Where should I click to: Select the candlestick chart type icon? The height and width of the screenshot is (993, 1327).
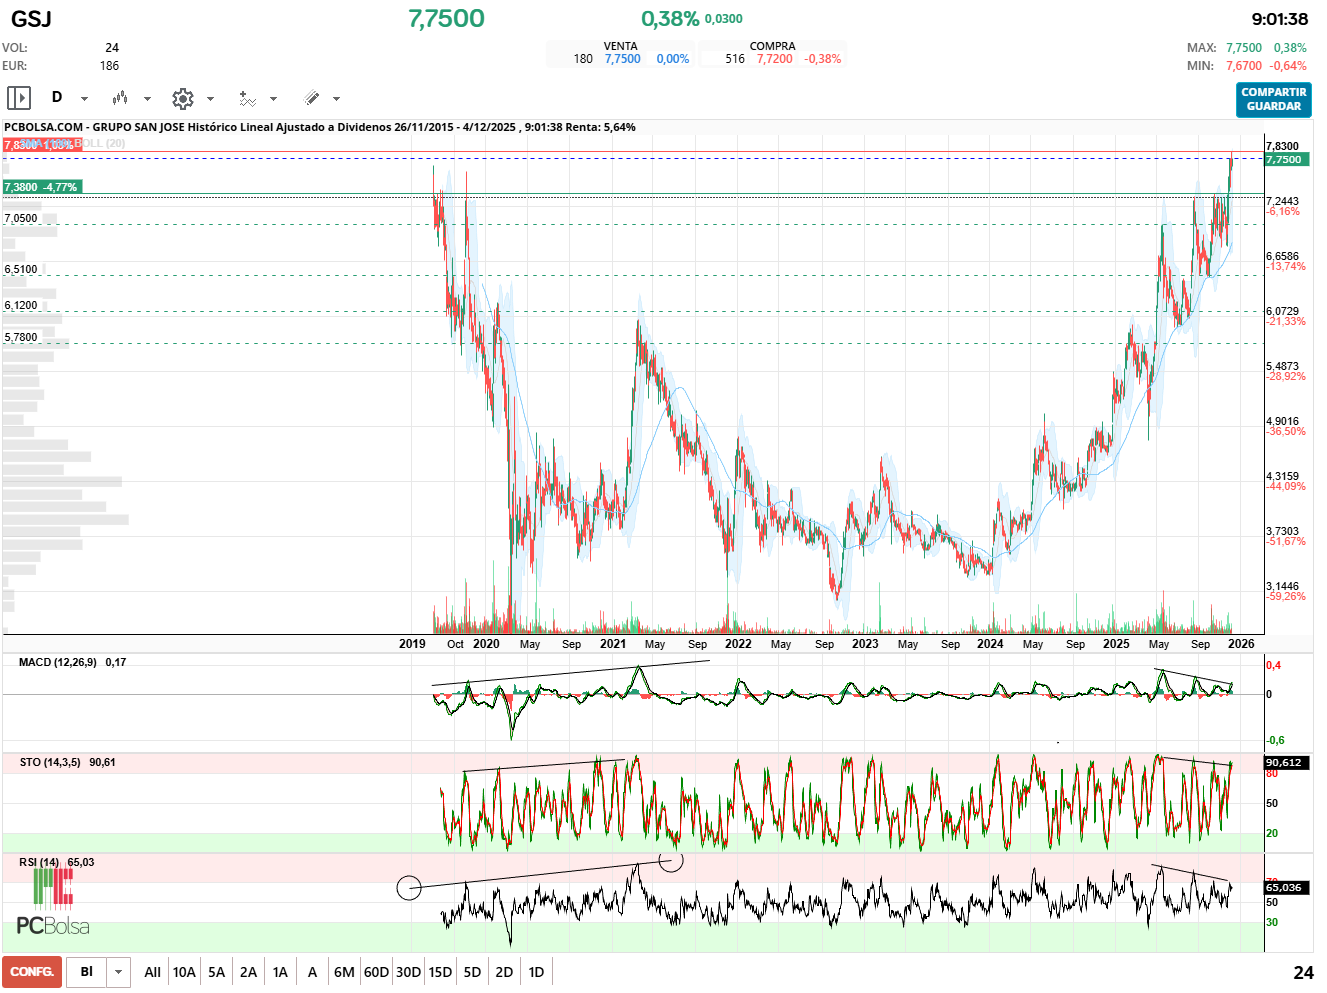[120, 98]
